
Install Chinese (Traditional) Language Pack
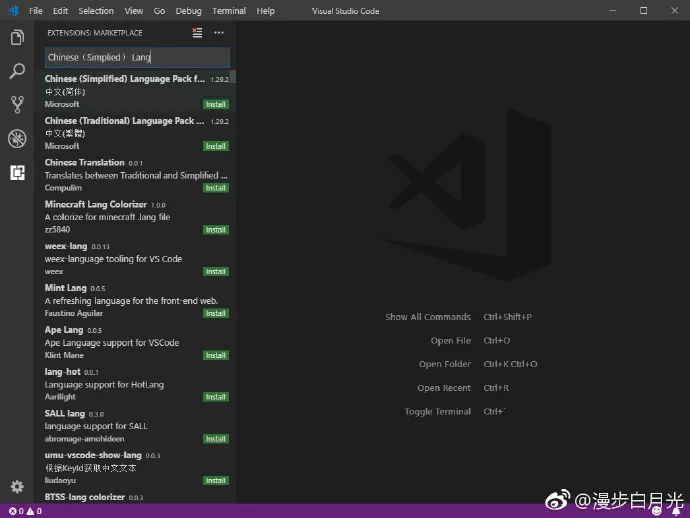[x=216, y=146]
